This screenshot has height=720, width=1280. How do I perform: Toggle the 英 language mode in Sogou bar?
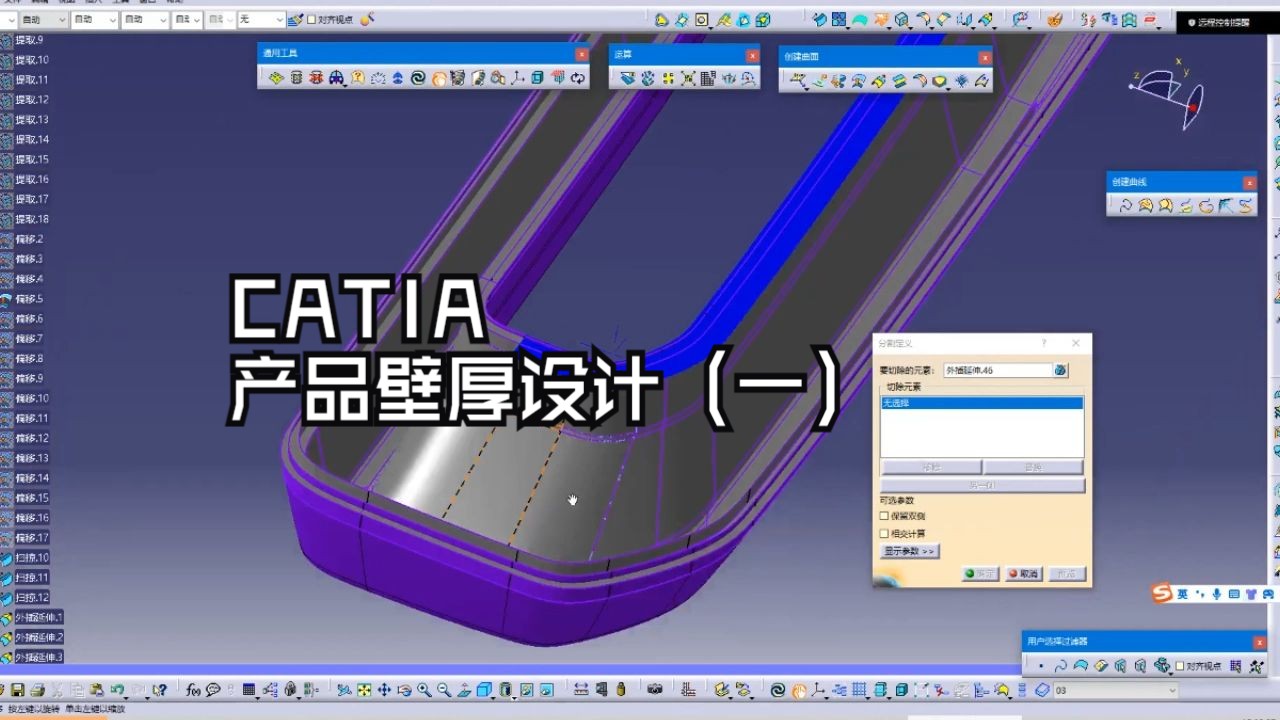[x=1183, y=594]
